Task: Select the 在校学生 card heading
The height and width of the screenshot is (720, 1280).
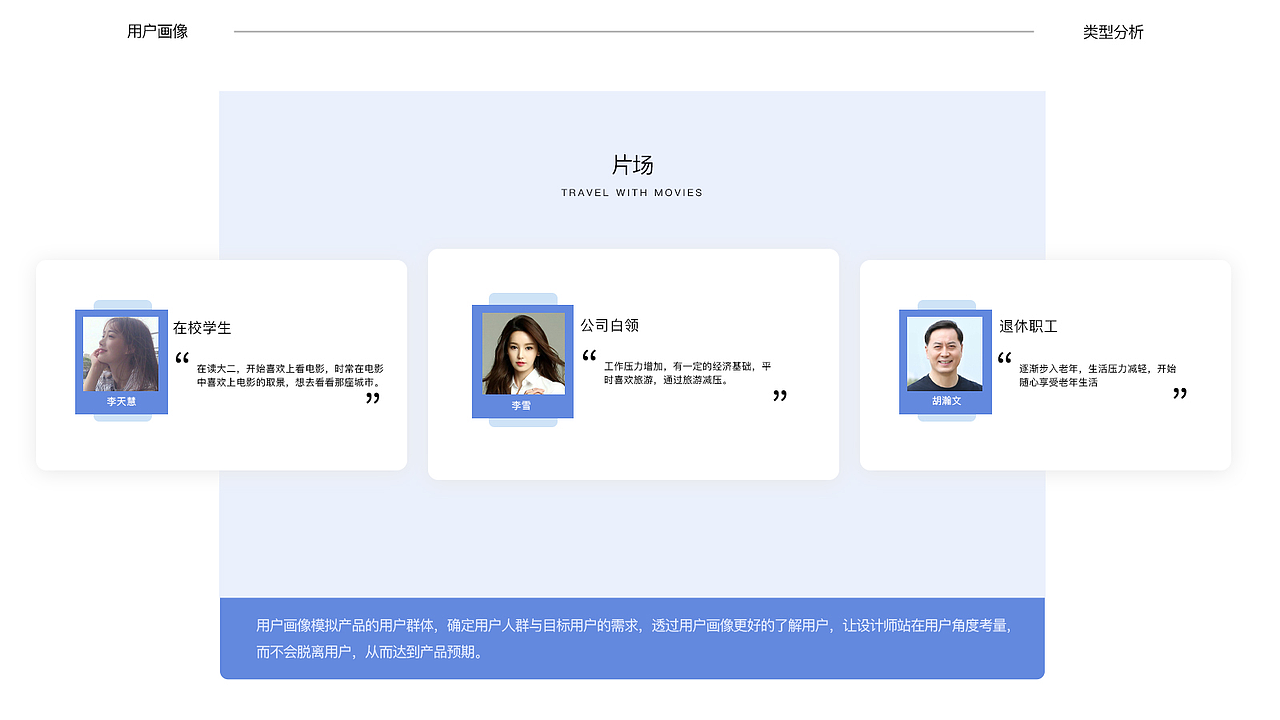Action: pos(202,328)
